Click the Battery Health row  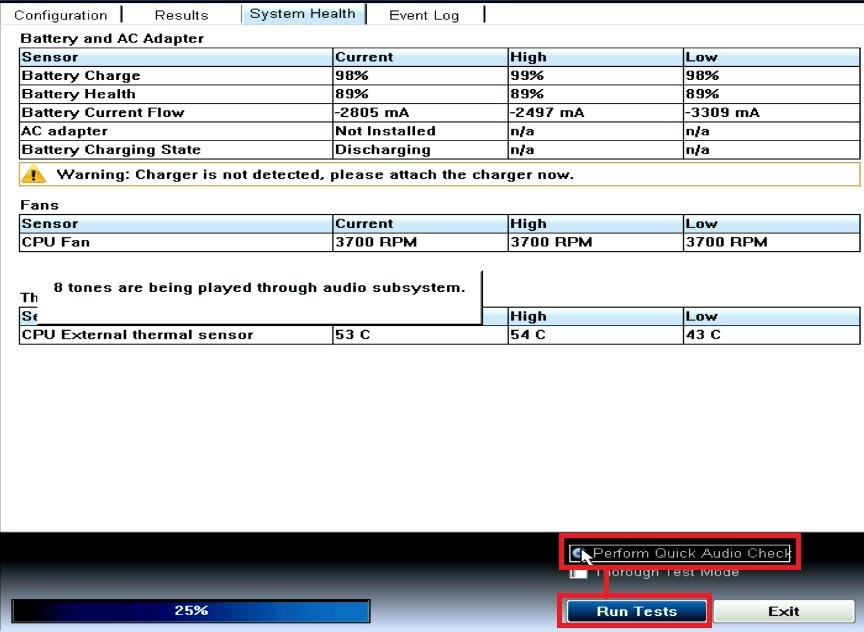click(175, 94)
